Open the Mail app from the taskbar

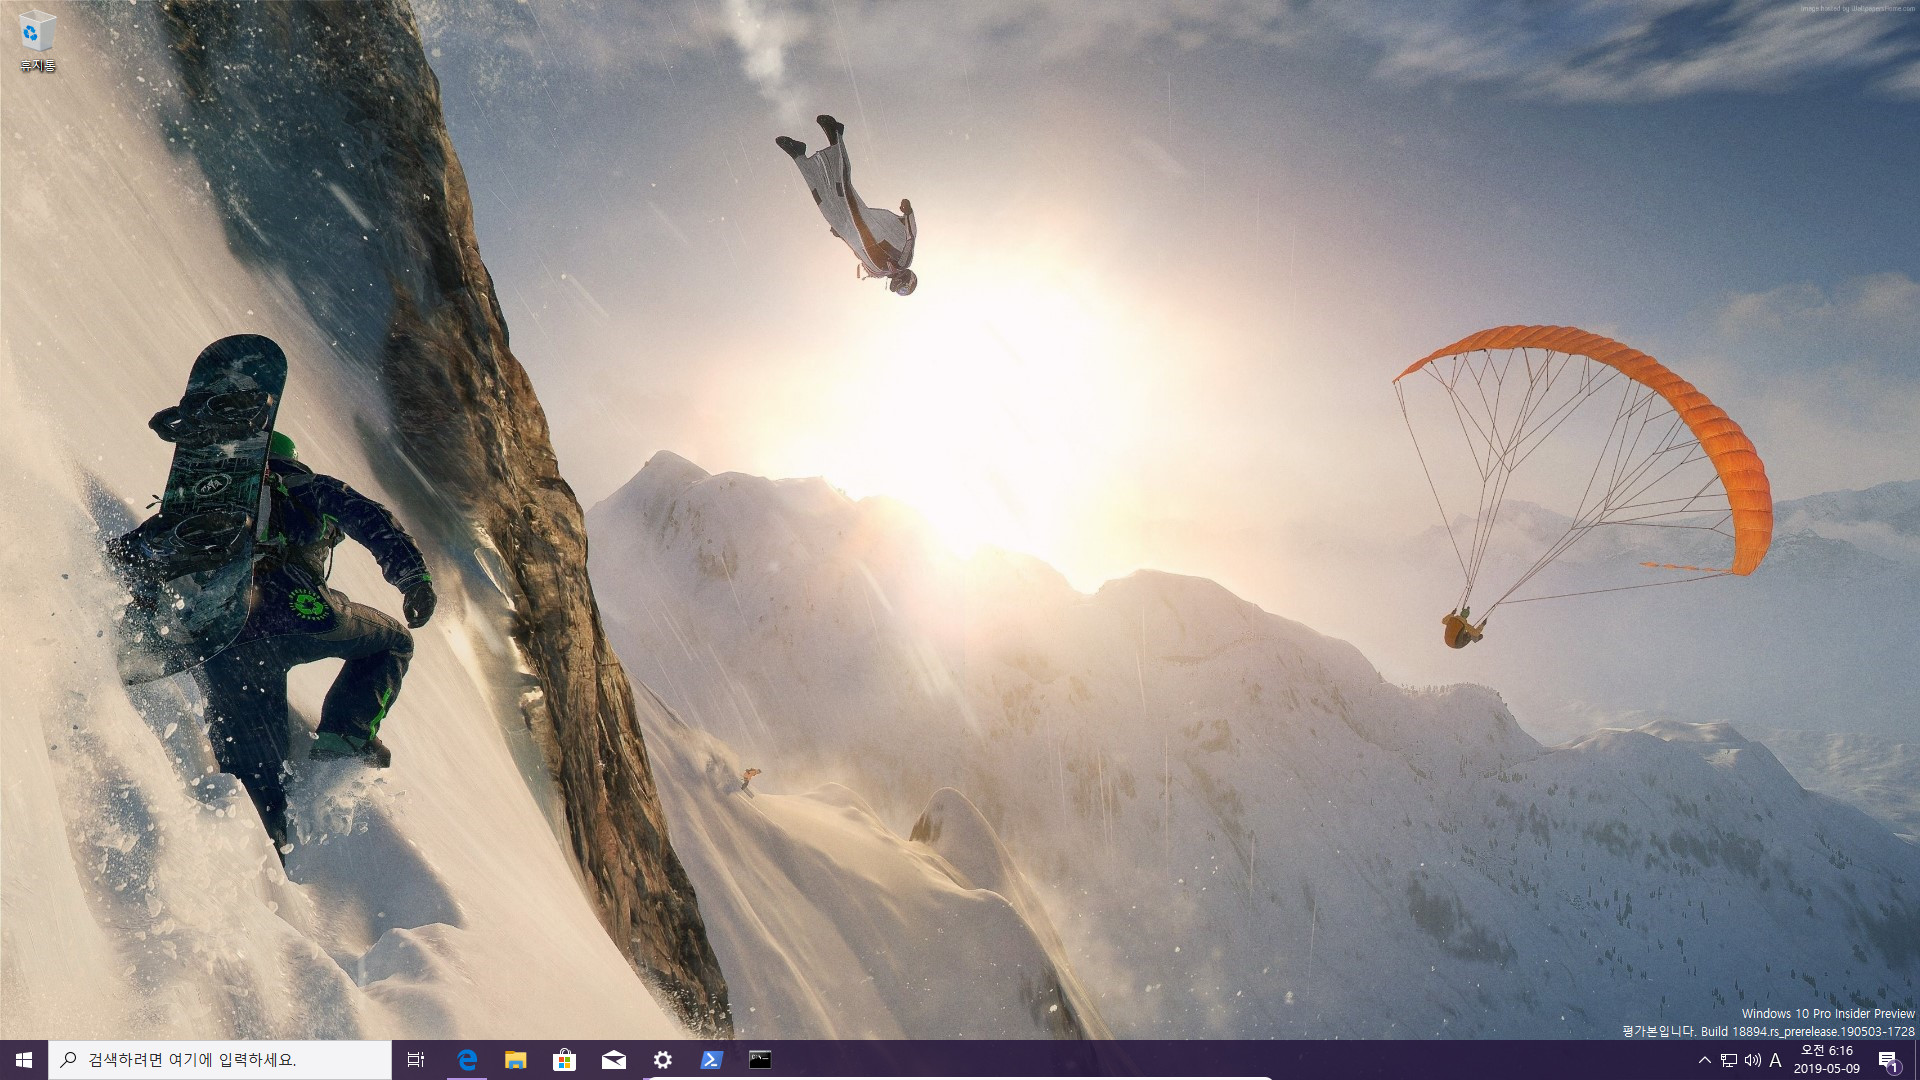coord(614,1060)
